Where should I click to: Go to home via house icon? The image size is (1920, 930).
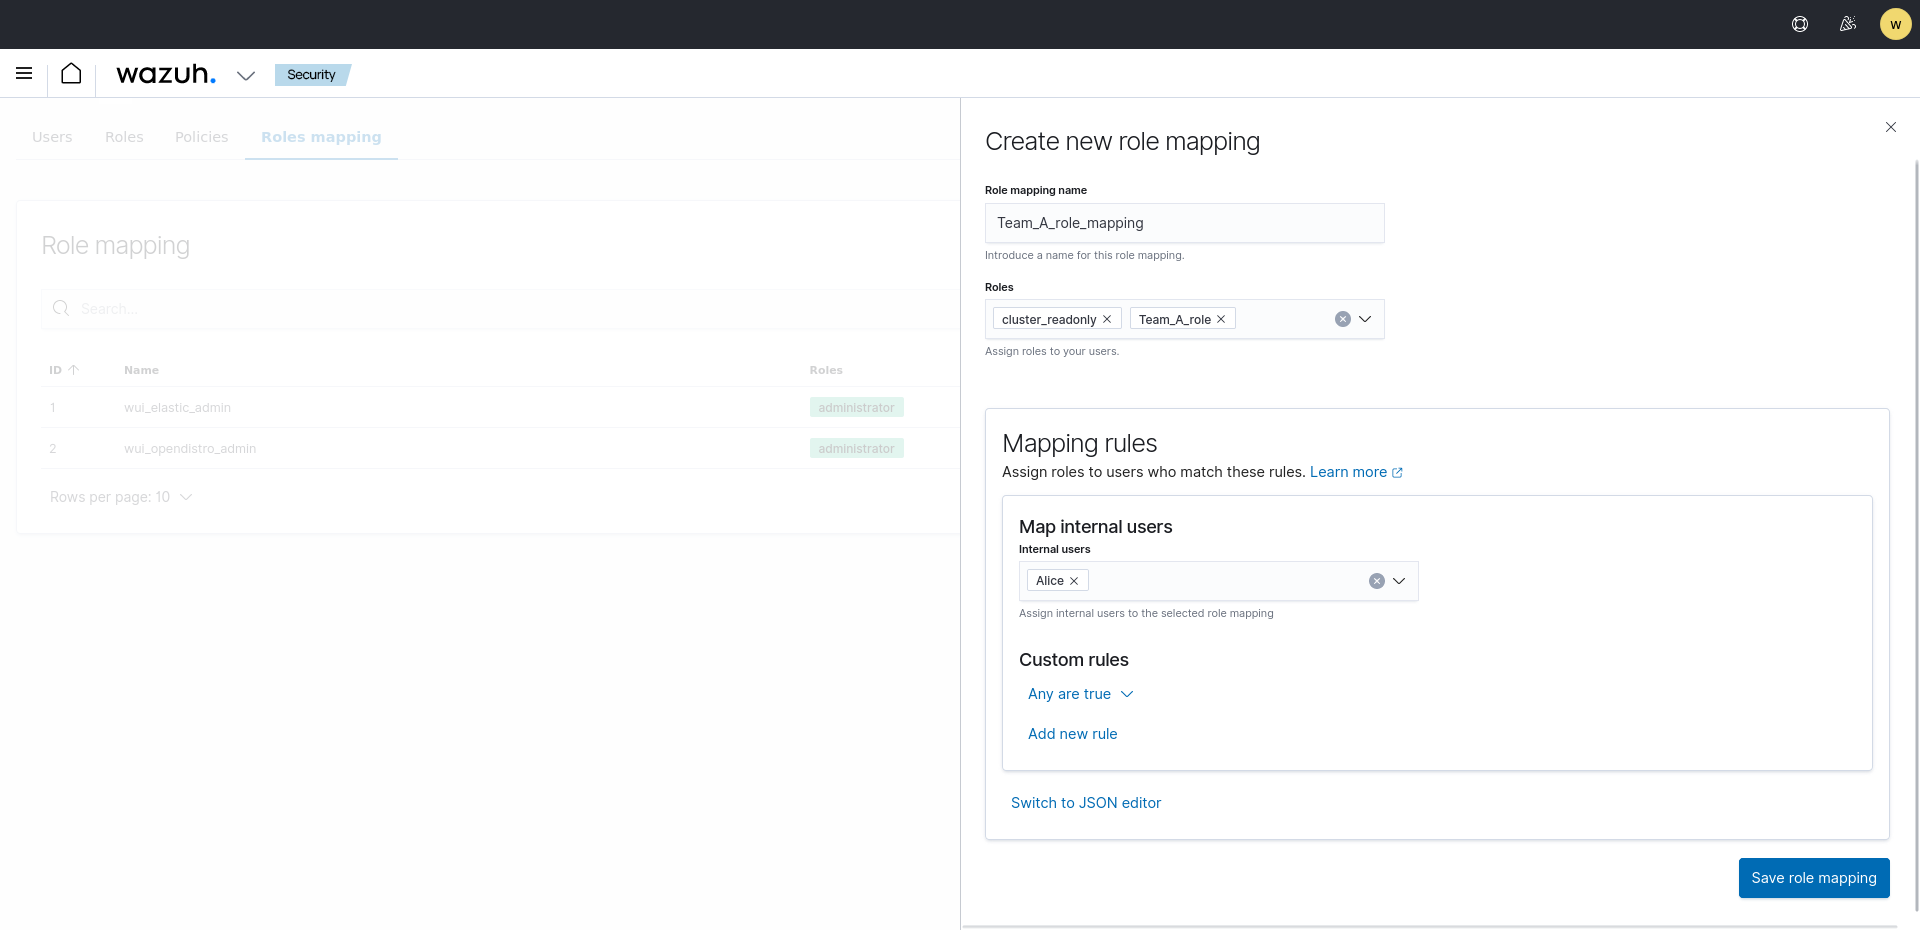pos(71,73)
